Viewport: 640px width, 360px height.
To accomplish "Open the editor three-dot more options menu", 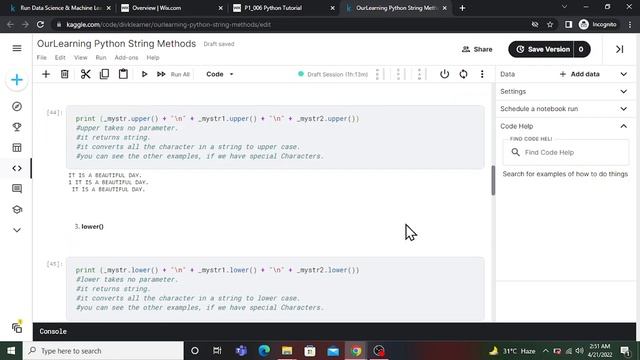I will tap(482, 74).
